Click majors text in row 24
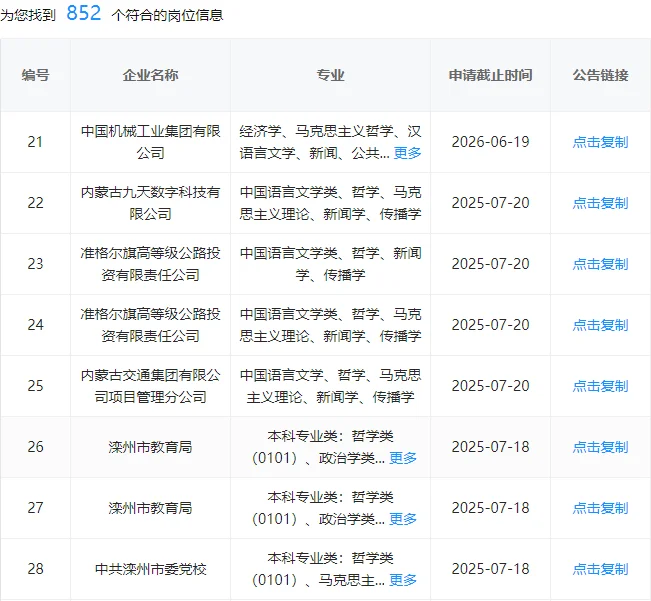Image resolution: width=651 pixels, height=601 pixels. [x=330, y=325]
